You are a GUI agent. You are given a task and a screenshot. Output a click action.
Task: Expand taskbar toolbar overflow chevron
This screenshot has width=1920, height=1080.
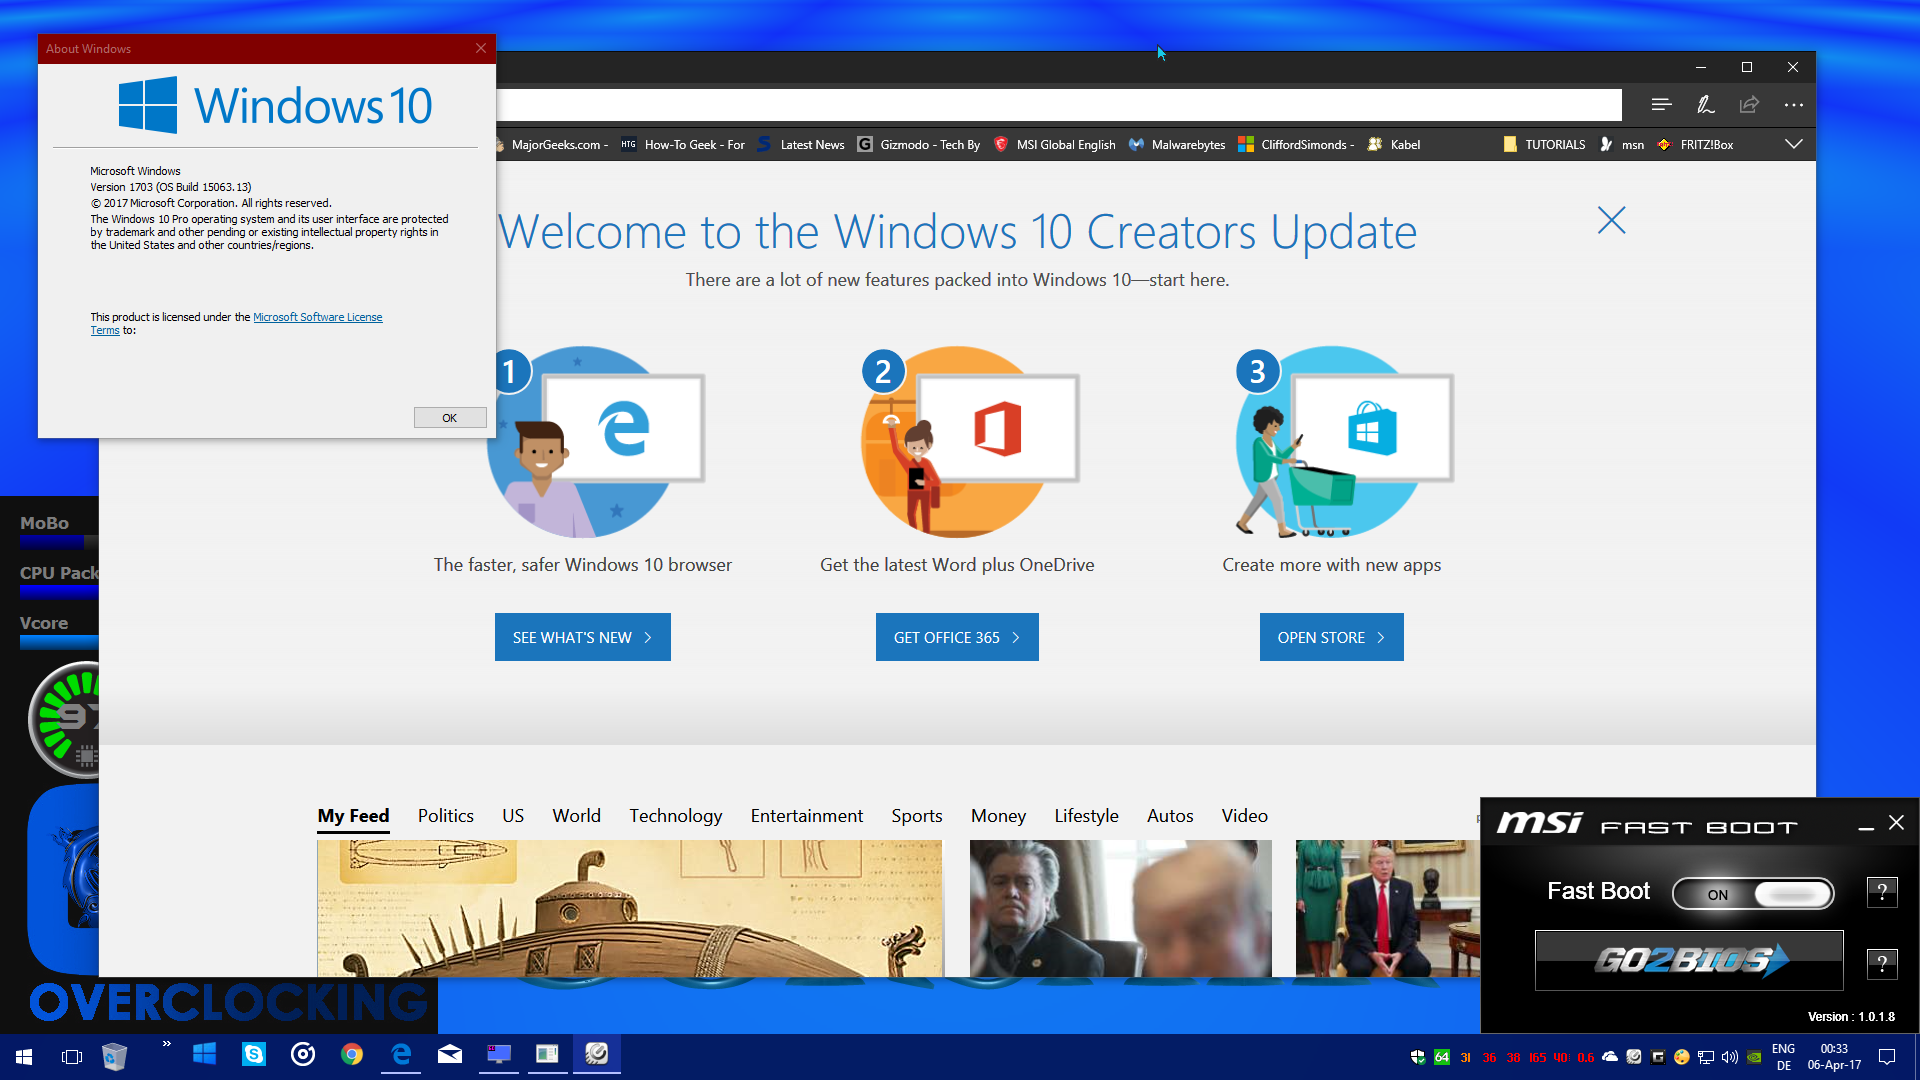click(166, 1044)
